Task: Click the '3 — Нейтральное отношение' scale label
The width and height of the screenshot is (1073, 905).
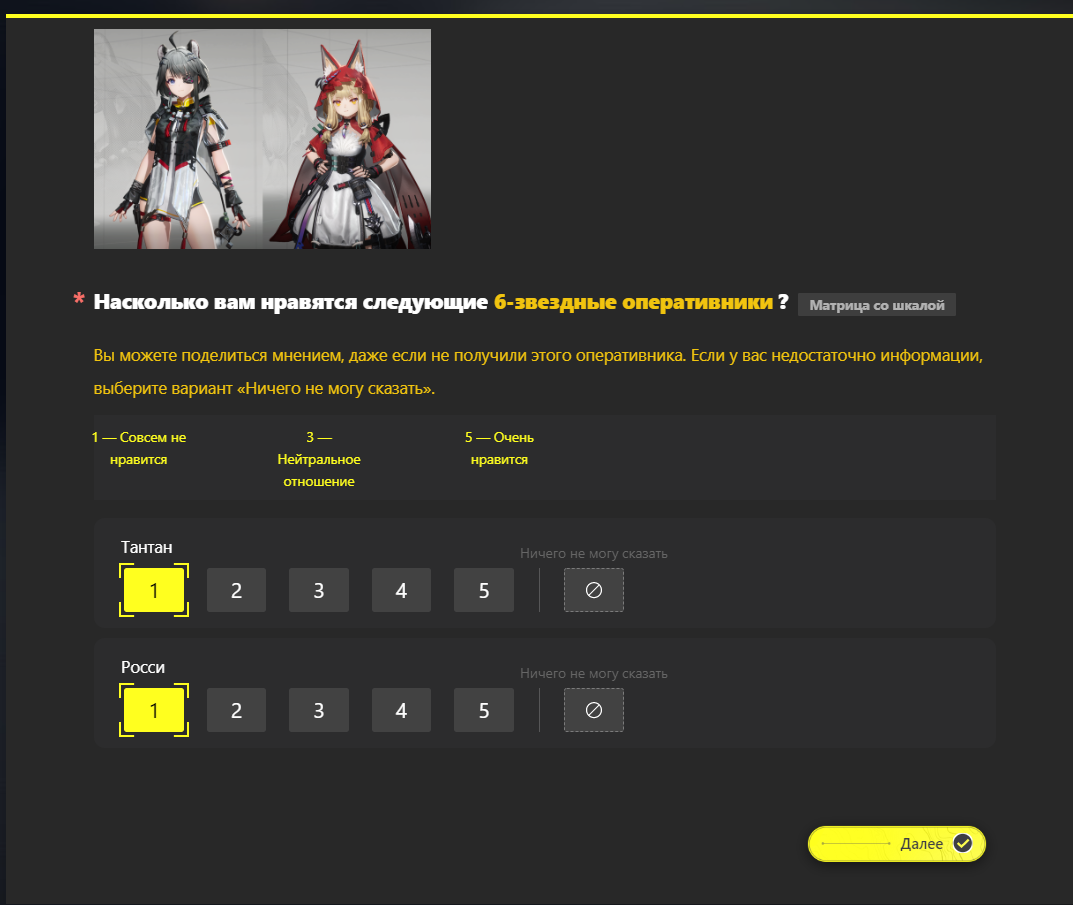Action: click(319, 459)
